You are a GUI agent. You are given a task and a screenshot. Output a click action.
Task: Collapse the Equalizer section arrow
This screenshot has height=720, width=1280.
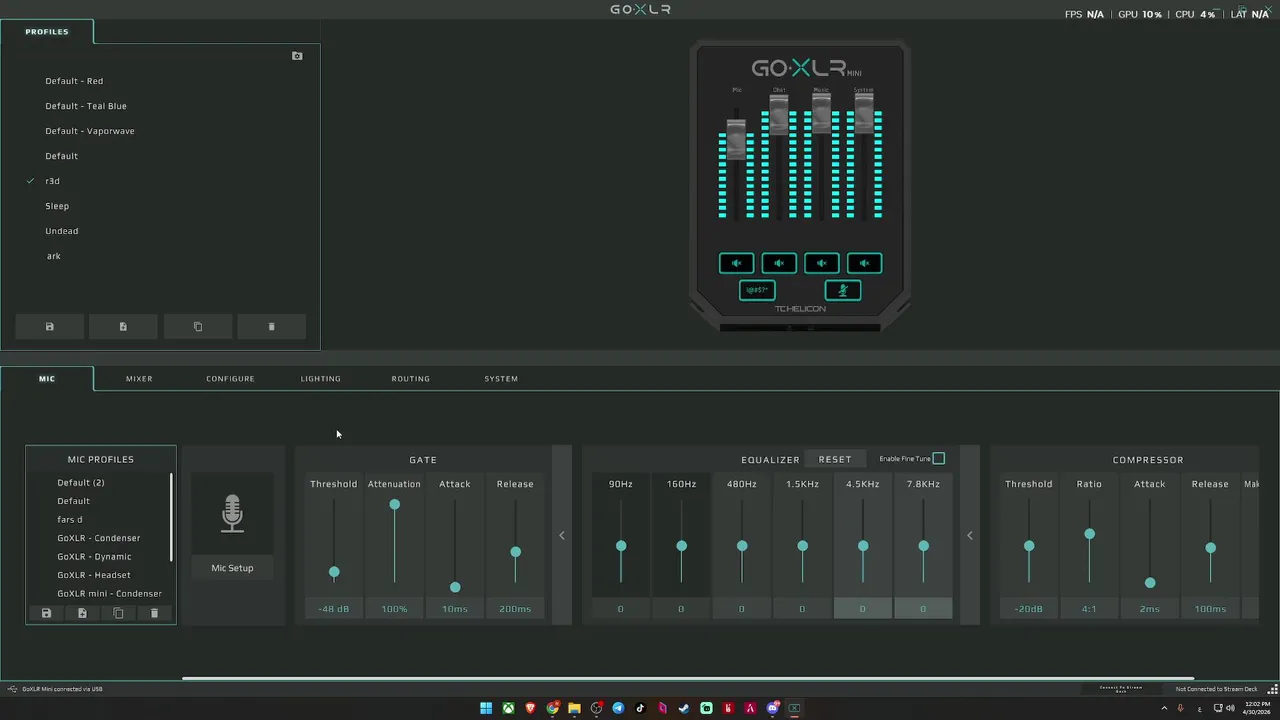pos(970,535)
